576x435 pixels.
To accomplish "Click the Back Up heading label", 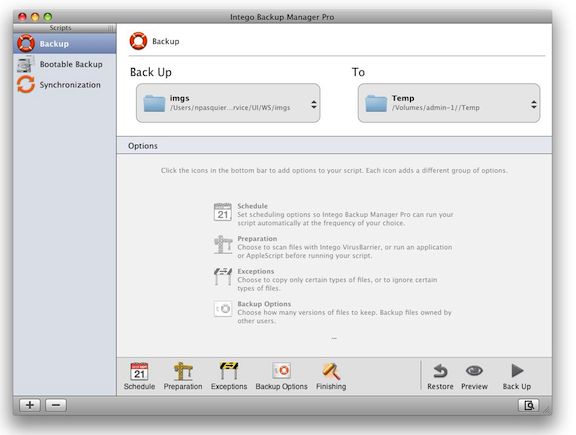I will pos(151,72).
